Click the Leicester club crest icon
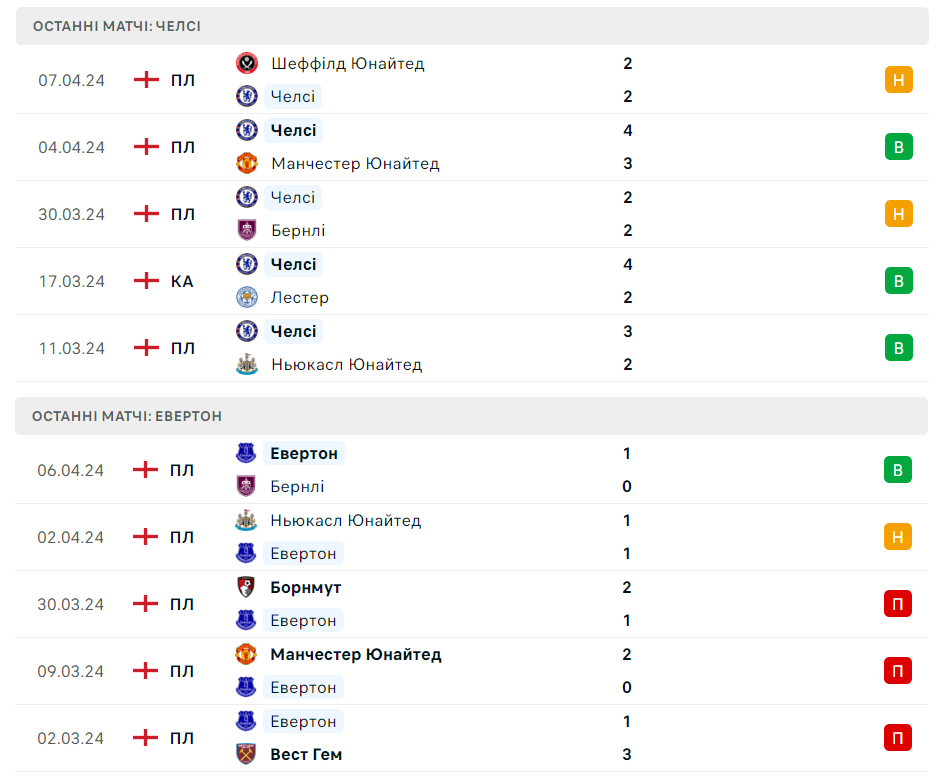Viewport: 940px width, 776px height. coord(246,297)
